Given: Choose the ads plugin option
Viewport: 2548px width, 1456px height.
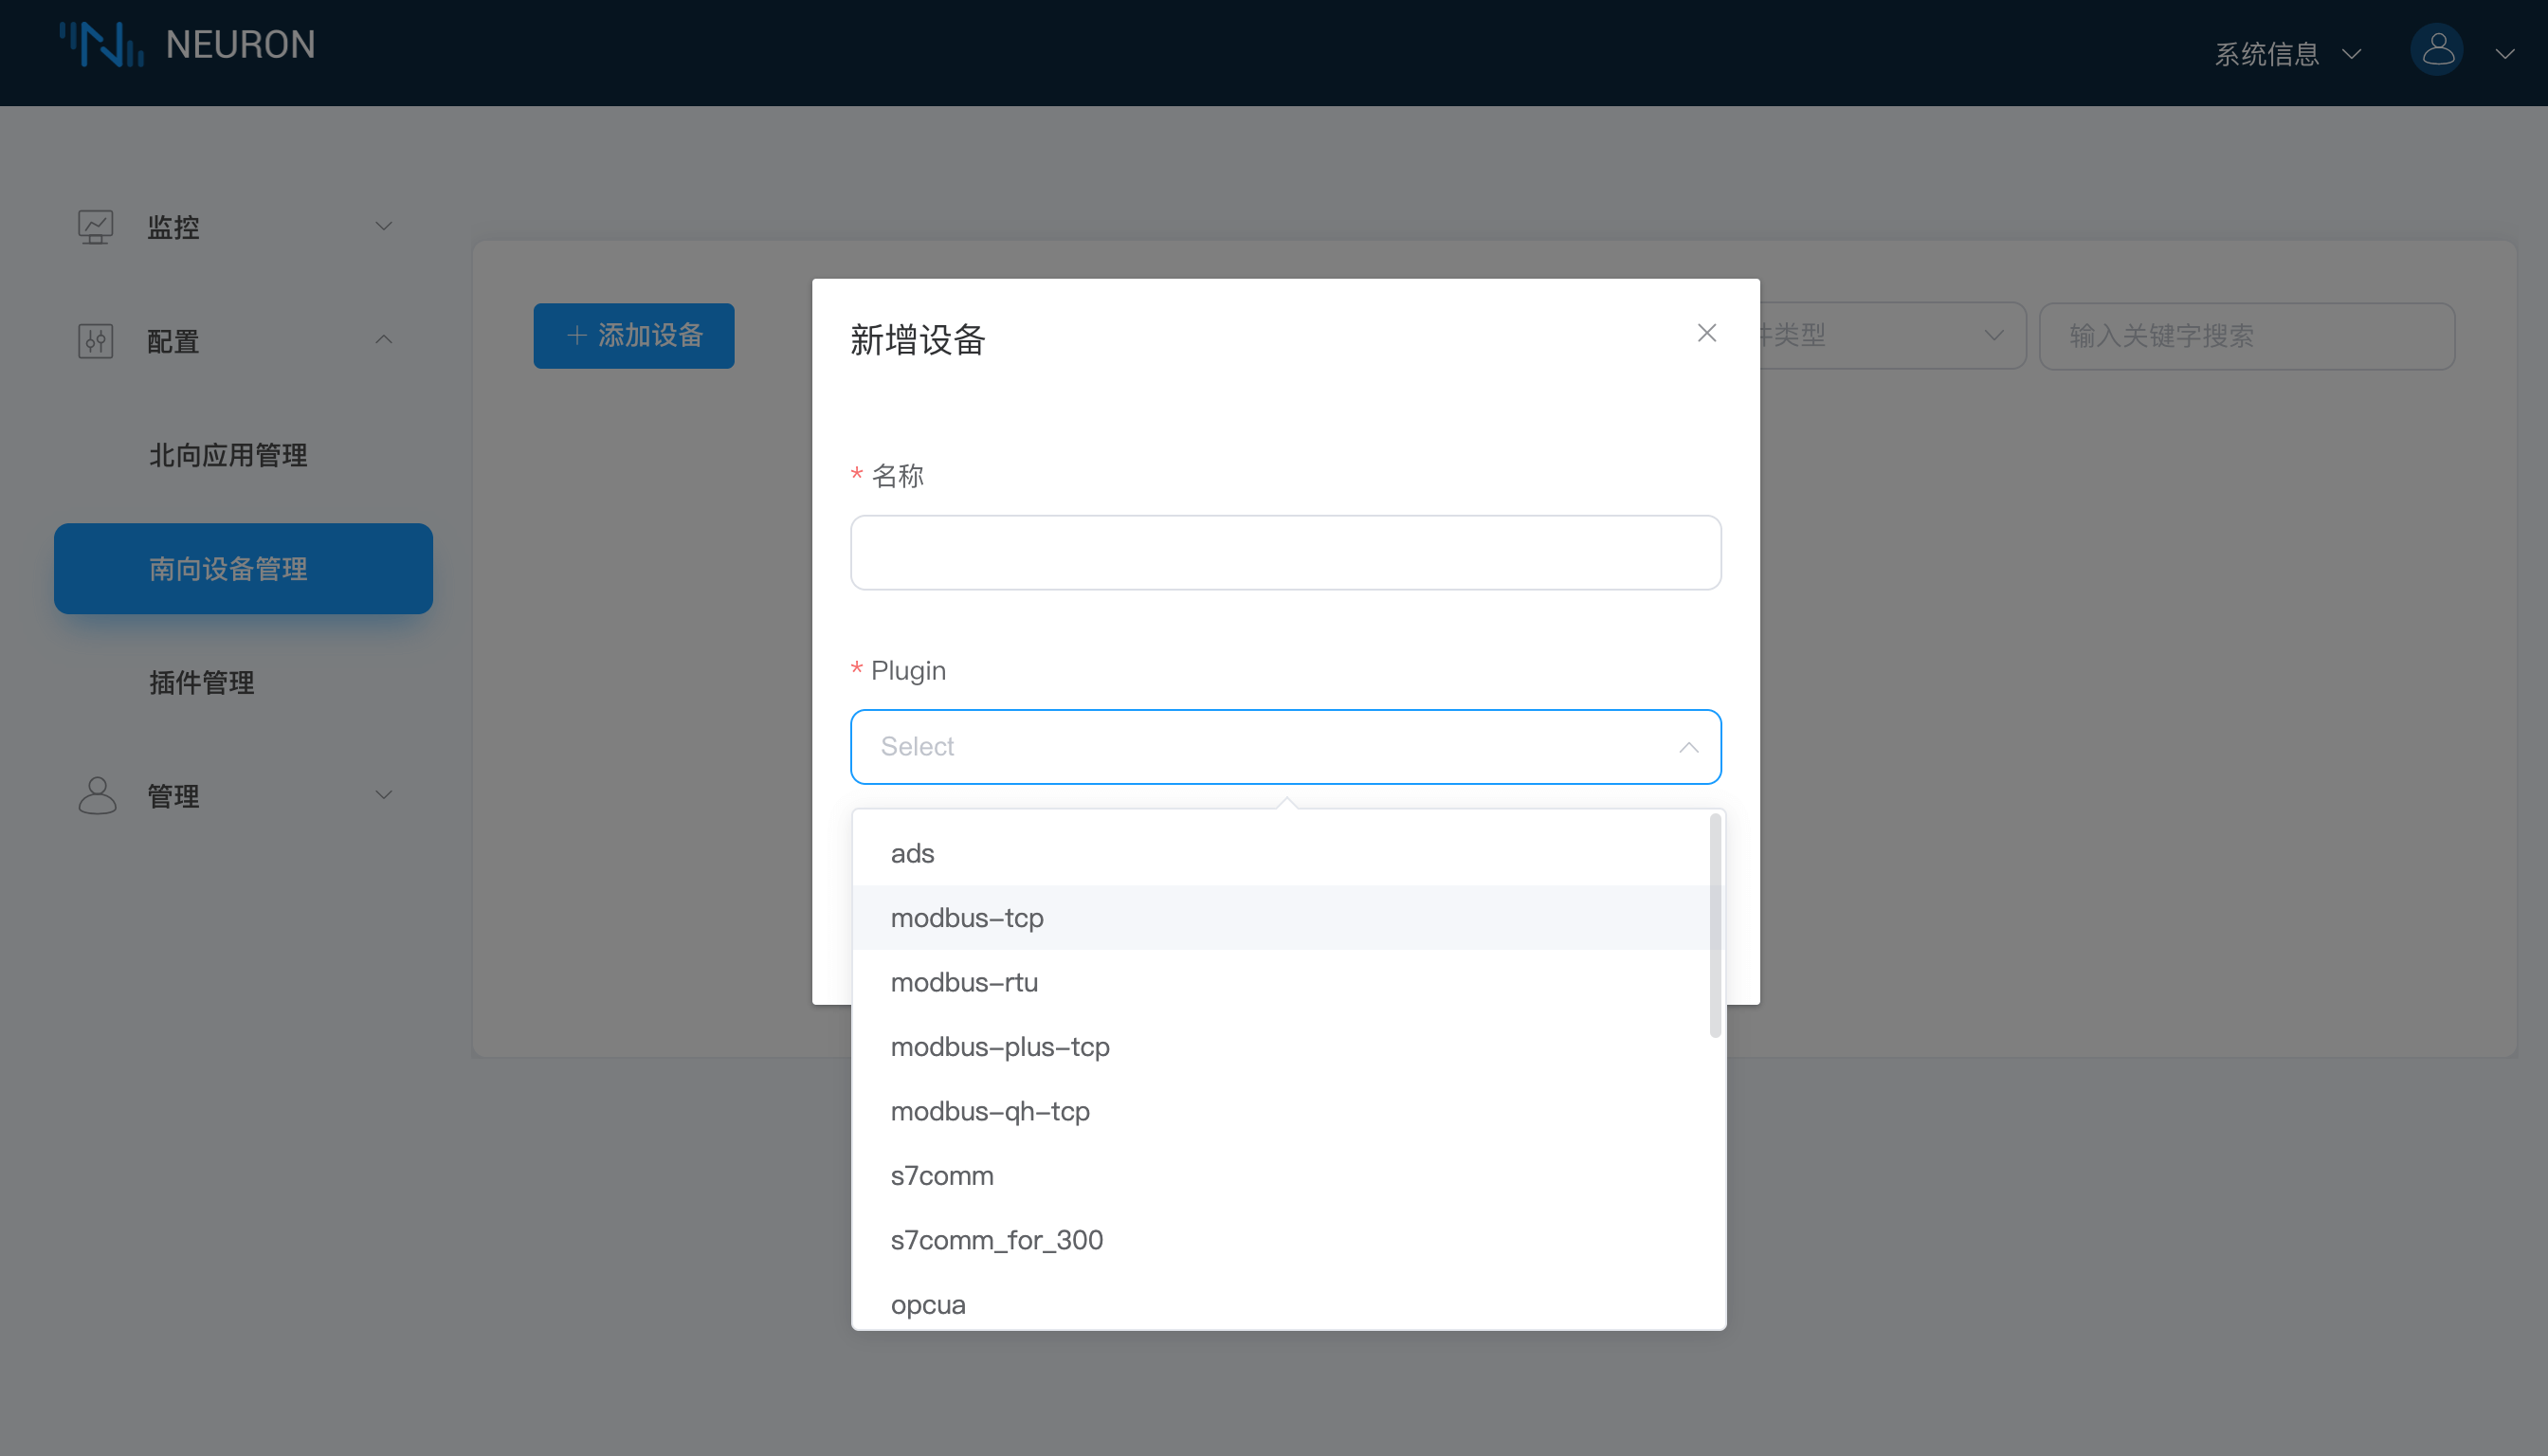Looking at the screenshot, I should [912, 854].
